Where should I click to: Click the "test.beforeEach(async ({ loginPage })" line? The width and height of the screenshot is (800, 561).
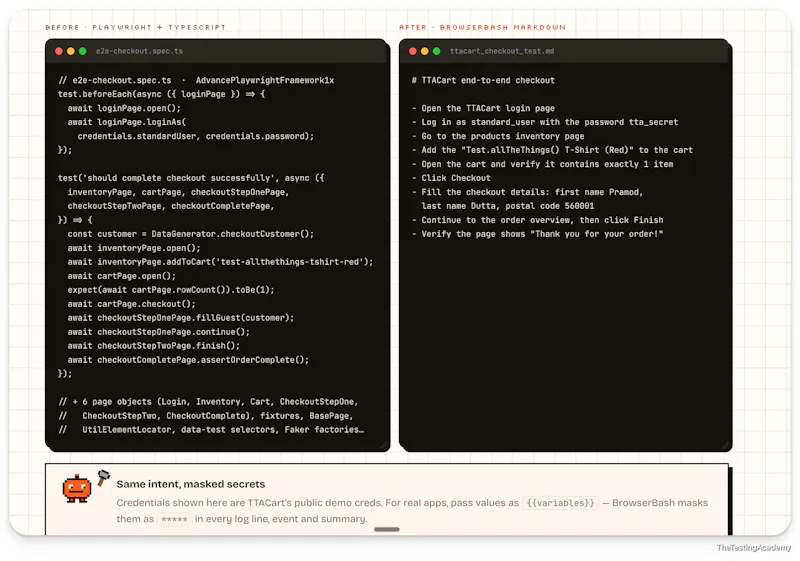pos(162,94)
